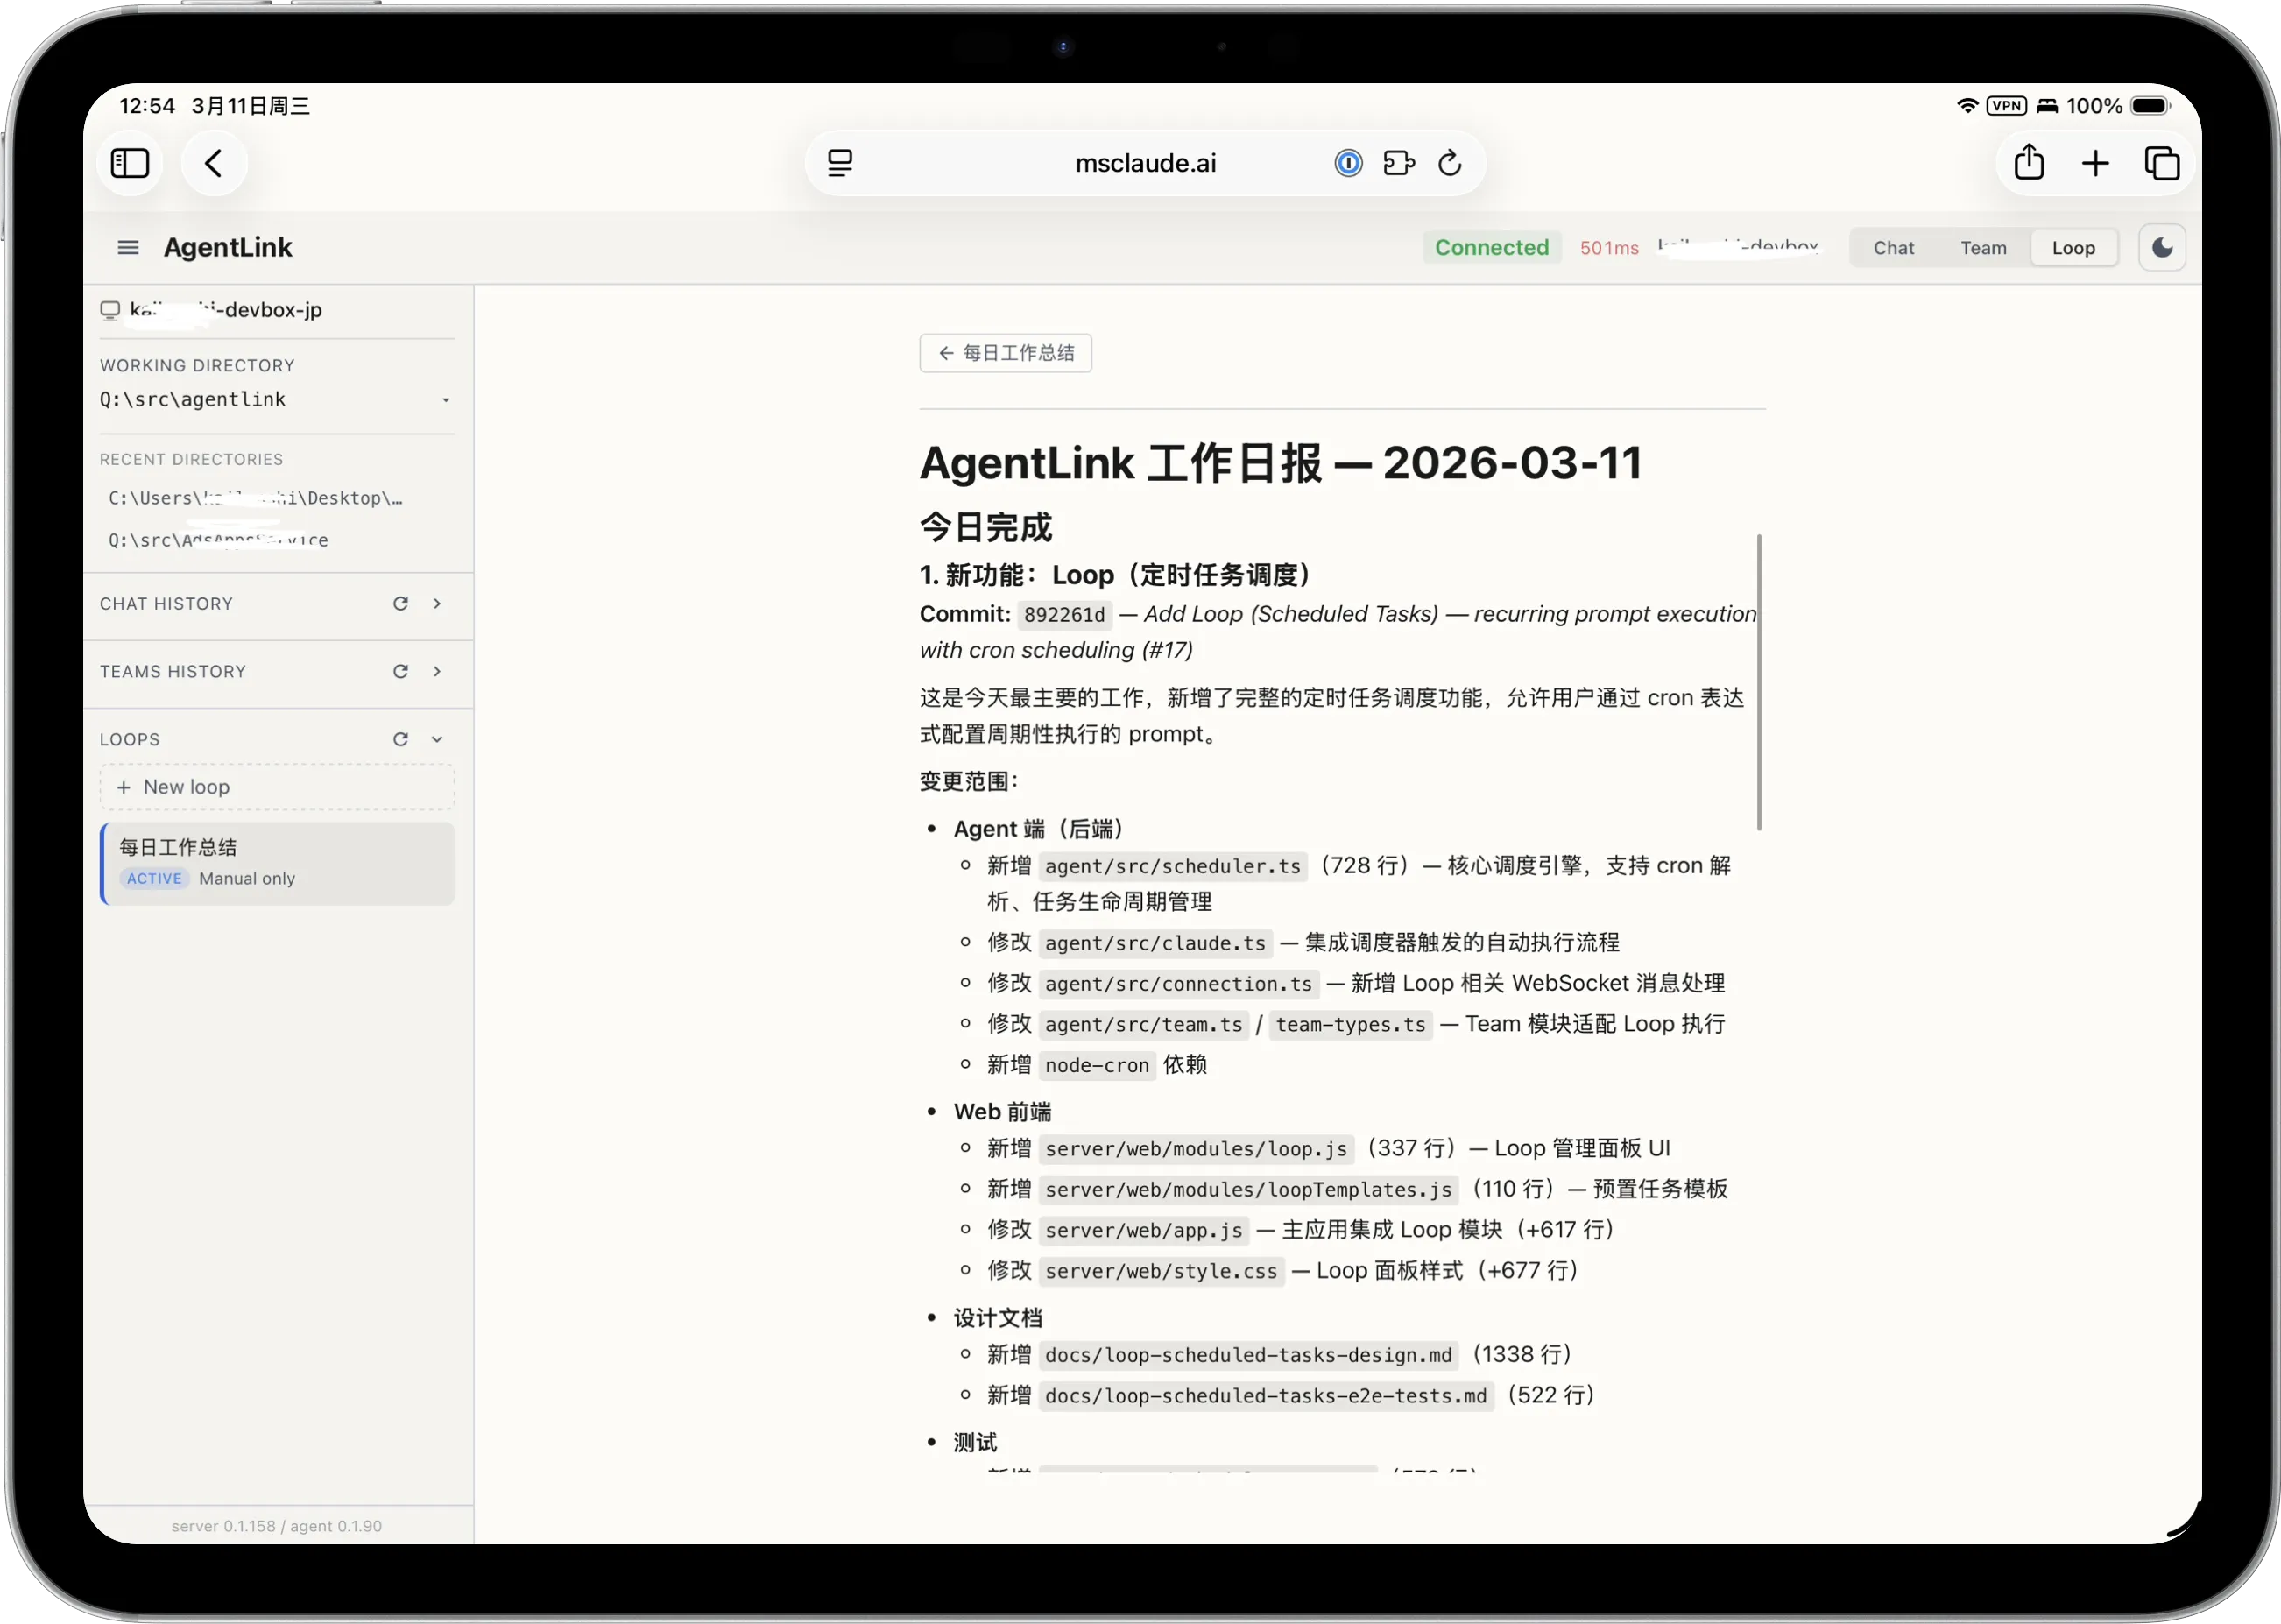
Task: Toggle dark mode with the moon icon
Action: (2162, 247)
